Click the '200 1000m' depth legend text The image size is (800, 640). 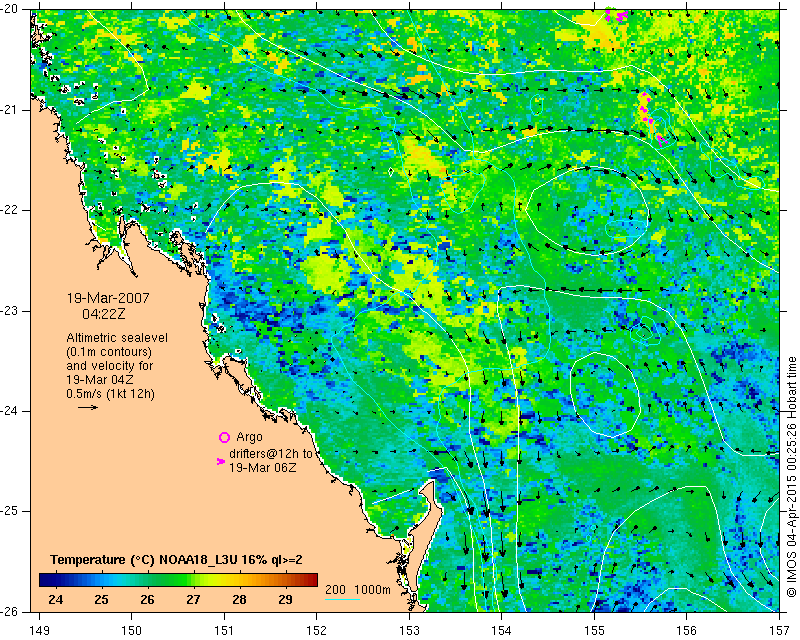[358, 590]
